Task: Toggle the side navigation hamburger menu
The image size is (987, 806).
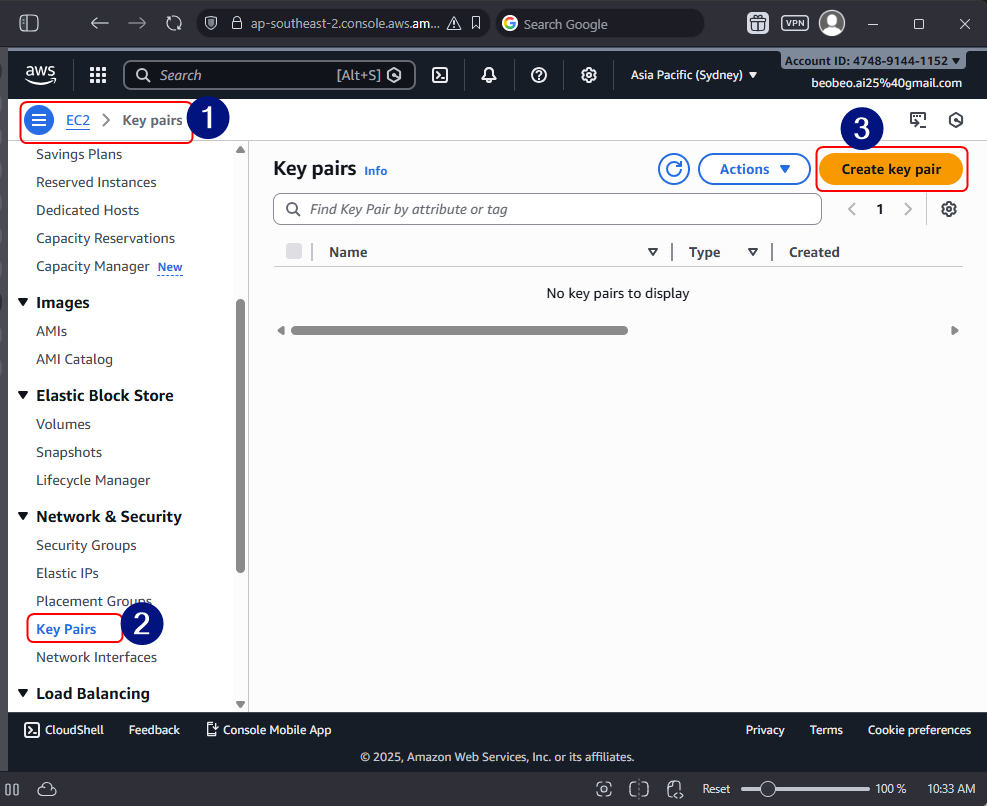Action: (38, 121)
